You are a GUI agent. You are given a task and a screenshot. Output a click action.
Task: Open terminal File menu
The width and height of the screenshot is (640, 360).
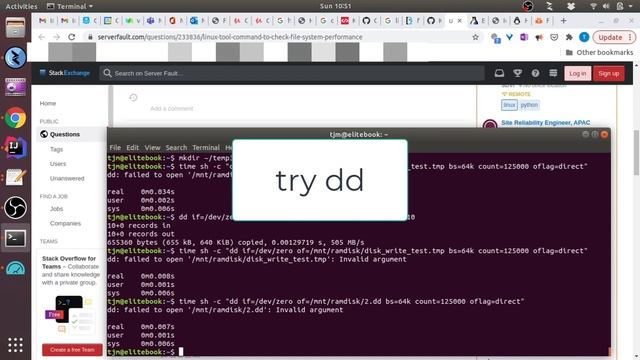115,147
